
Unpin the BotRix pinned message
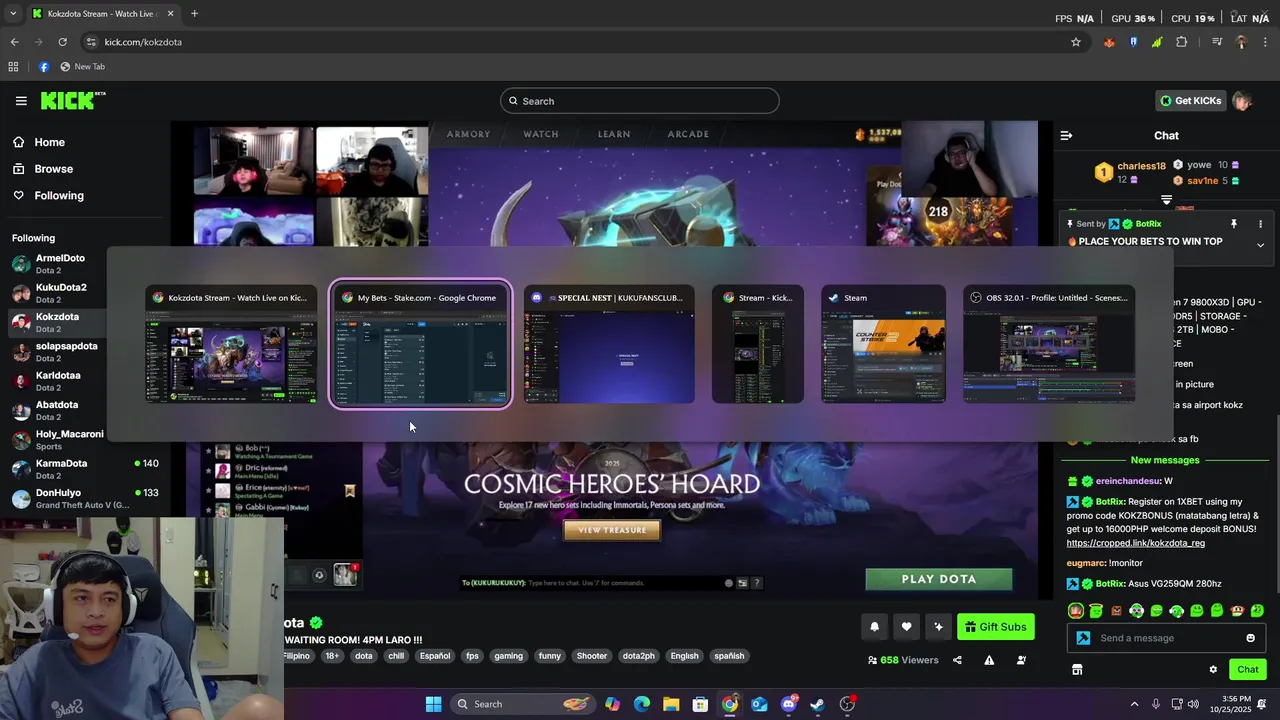coord(1233,224)
